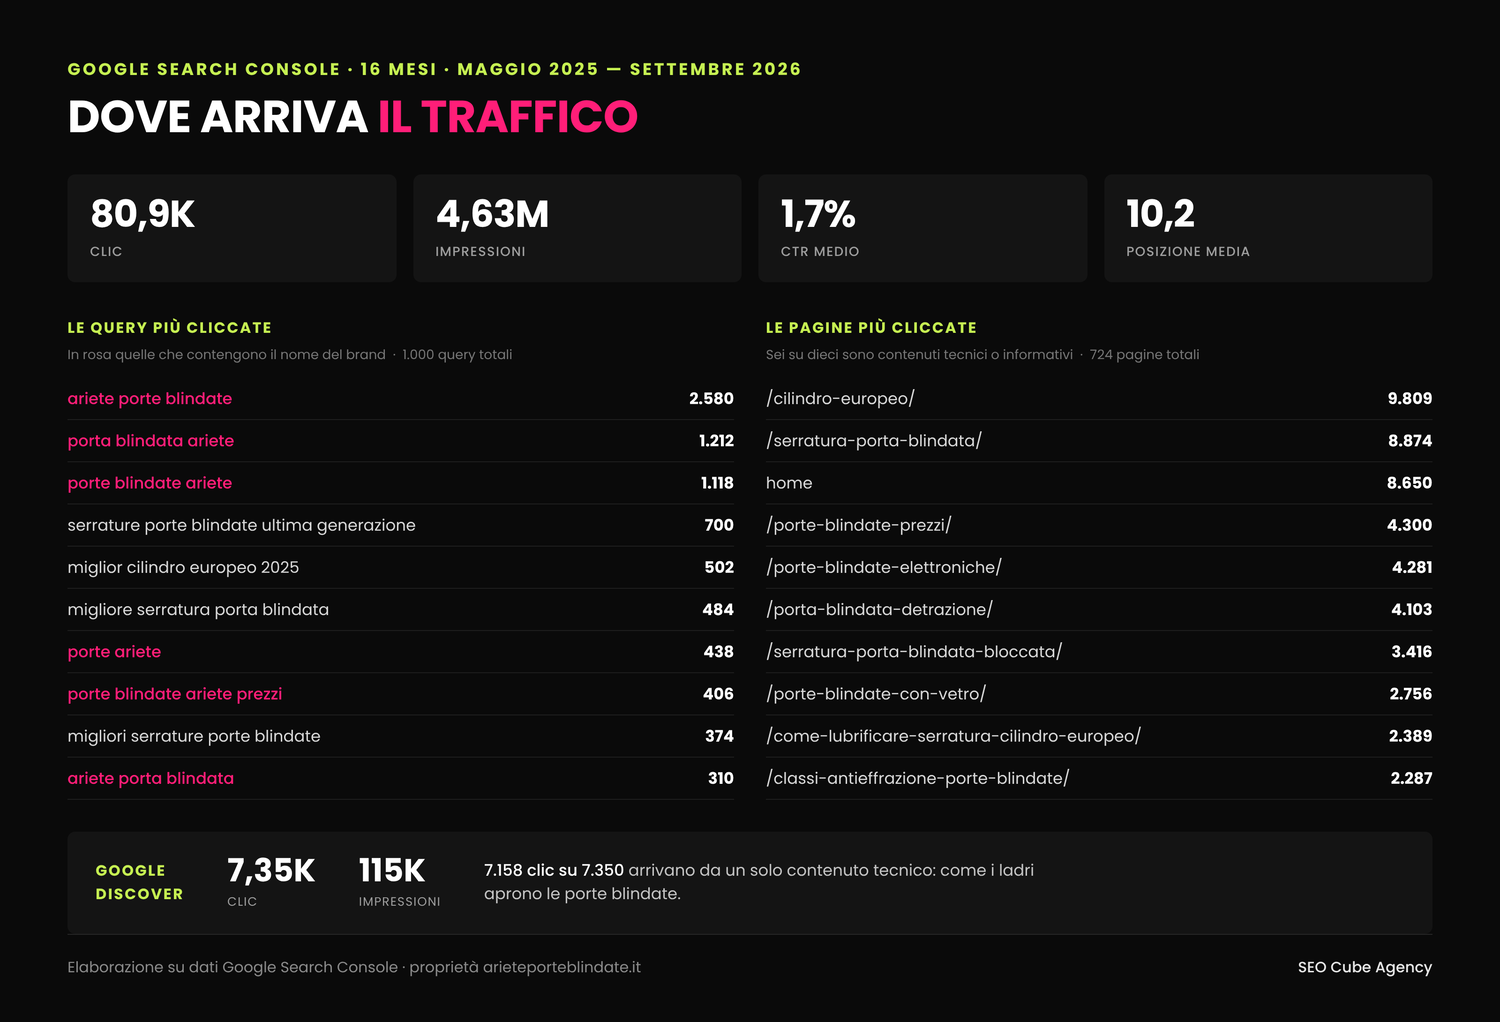Image resolution: width=1500 pixels, height=1022 pixels.
Task: Select the page path "/porte-blindate-elettroniche/"
Action: (884, 567)
